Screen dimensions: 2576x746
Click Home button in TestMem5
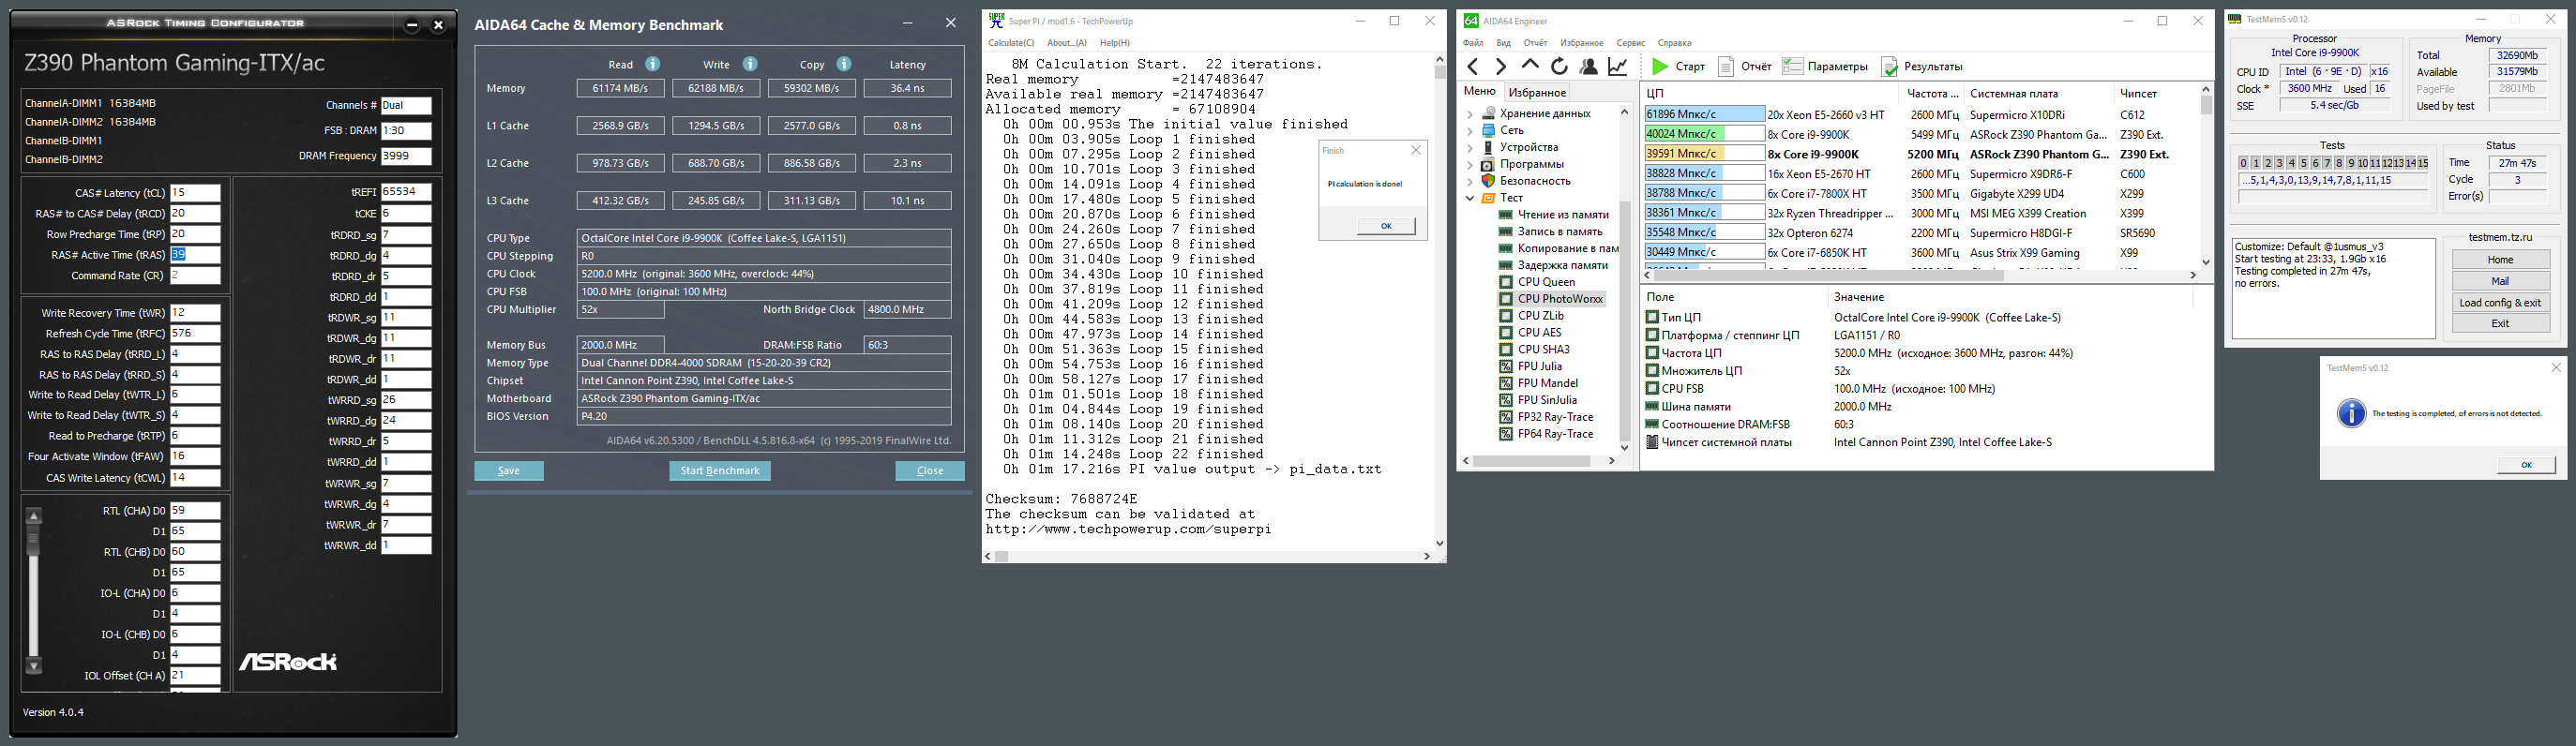pyautogui.click(x=2500, y=260)
